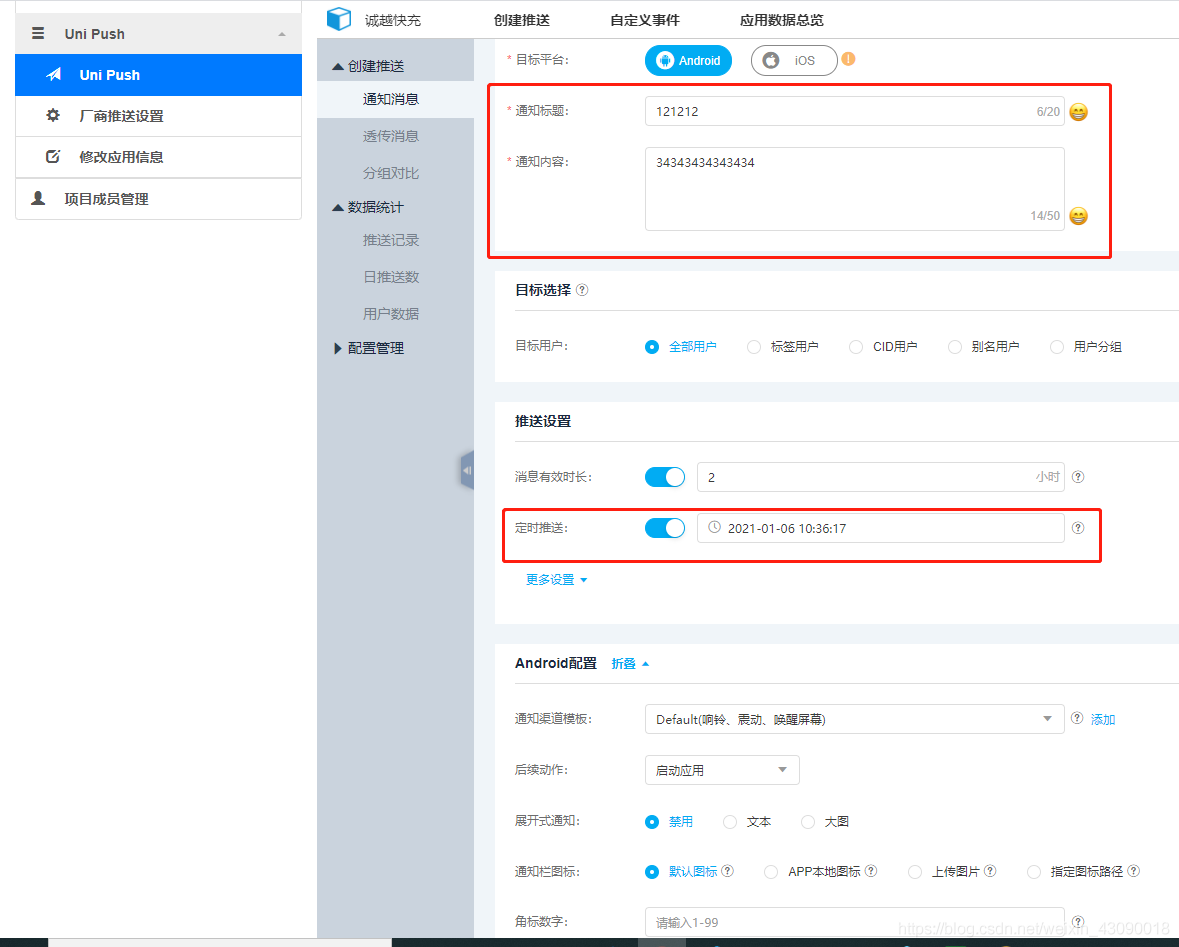Image resolution: width=1179 pixels, height=947 pixels.
Task: Open 创建推送 top tab
Action: (522, 20)
